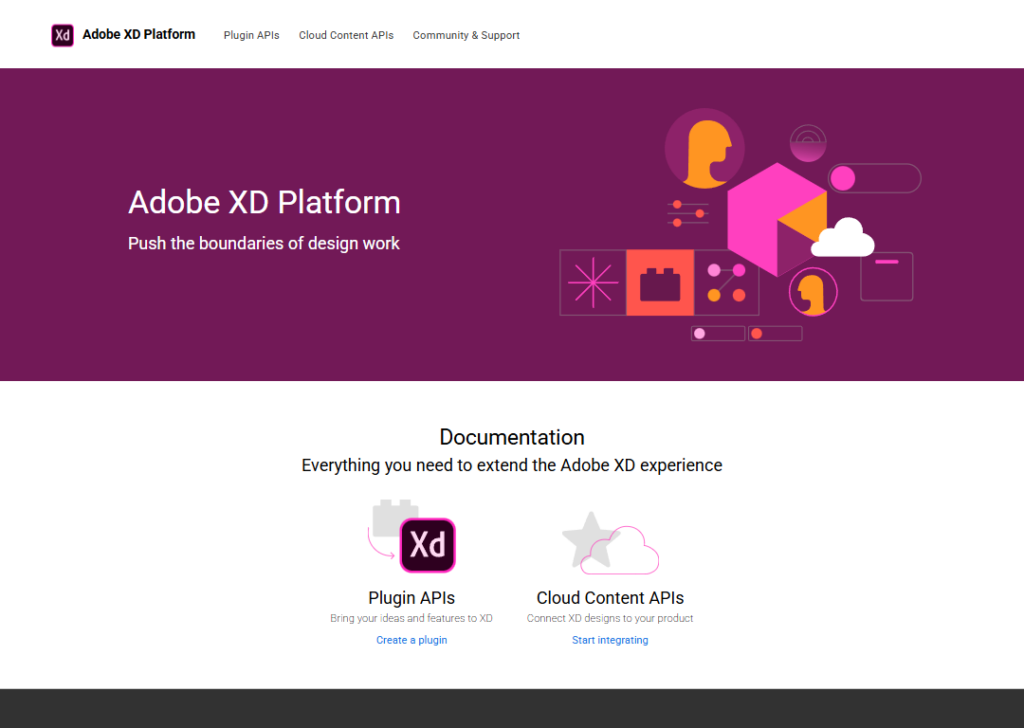Click the orange brick block in the illustration
The image size is (1024, 728).
click(660, 281)
